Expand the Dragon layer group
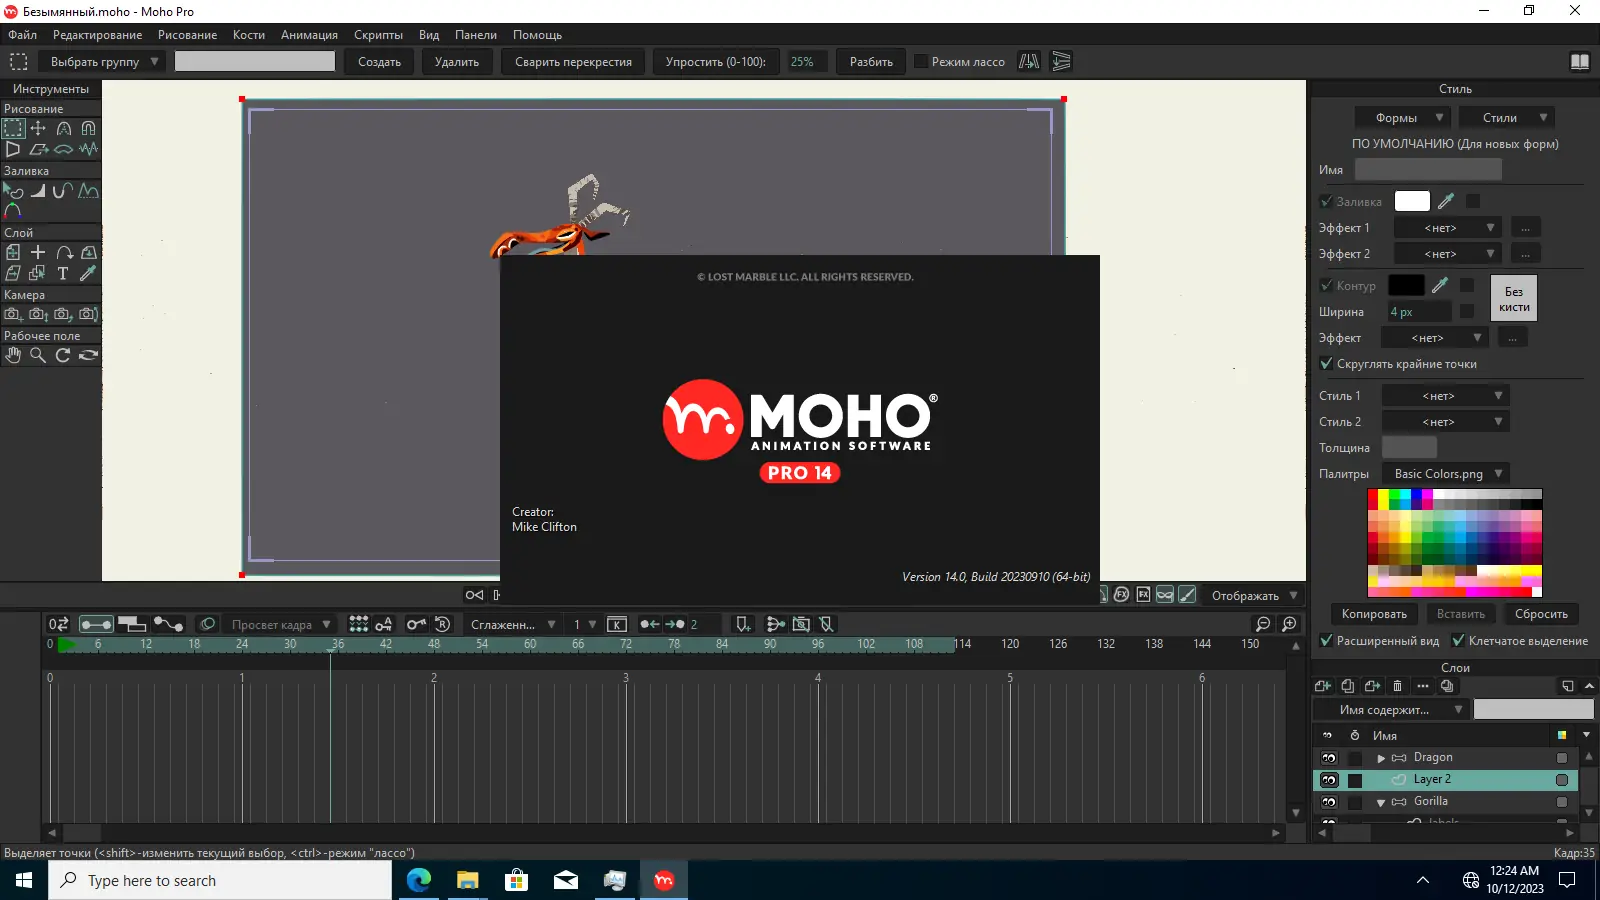Viewport: 1600px width, 900px height. (x=1381, y=758)
